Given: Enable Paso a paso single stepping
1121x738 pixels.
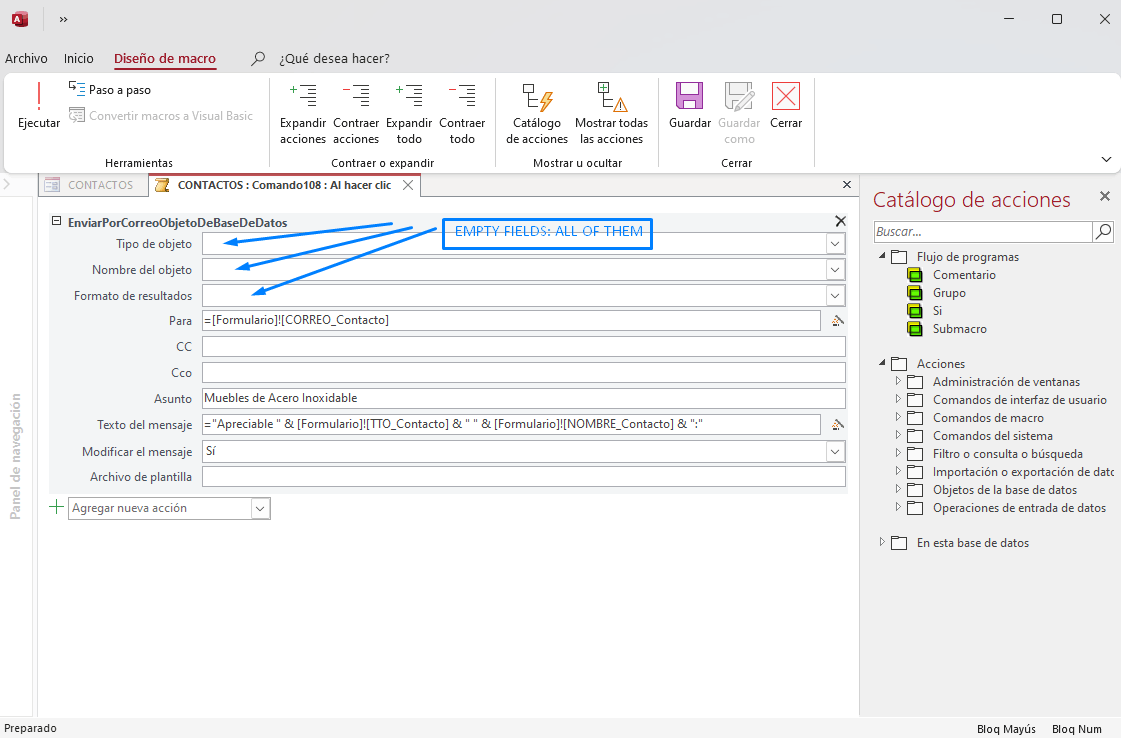Looking at the screenshot, I should [x=110, y=89].
